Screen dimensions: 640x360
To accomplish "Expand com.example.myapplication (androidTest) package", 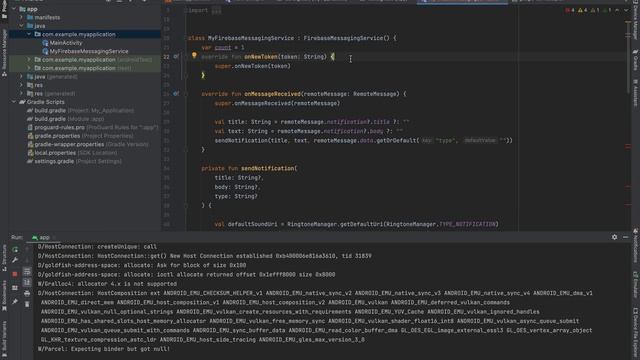I will click(x=29, y=60).
